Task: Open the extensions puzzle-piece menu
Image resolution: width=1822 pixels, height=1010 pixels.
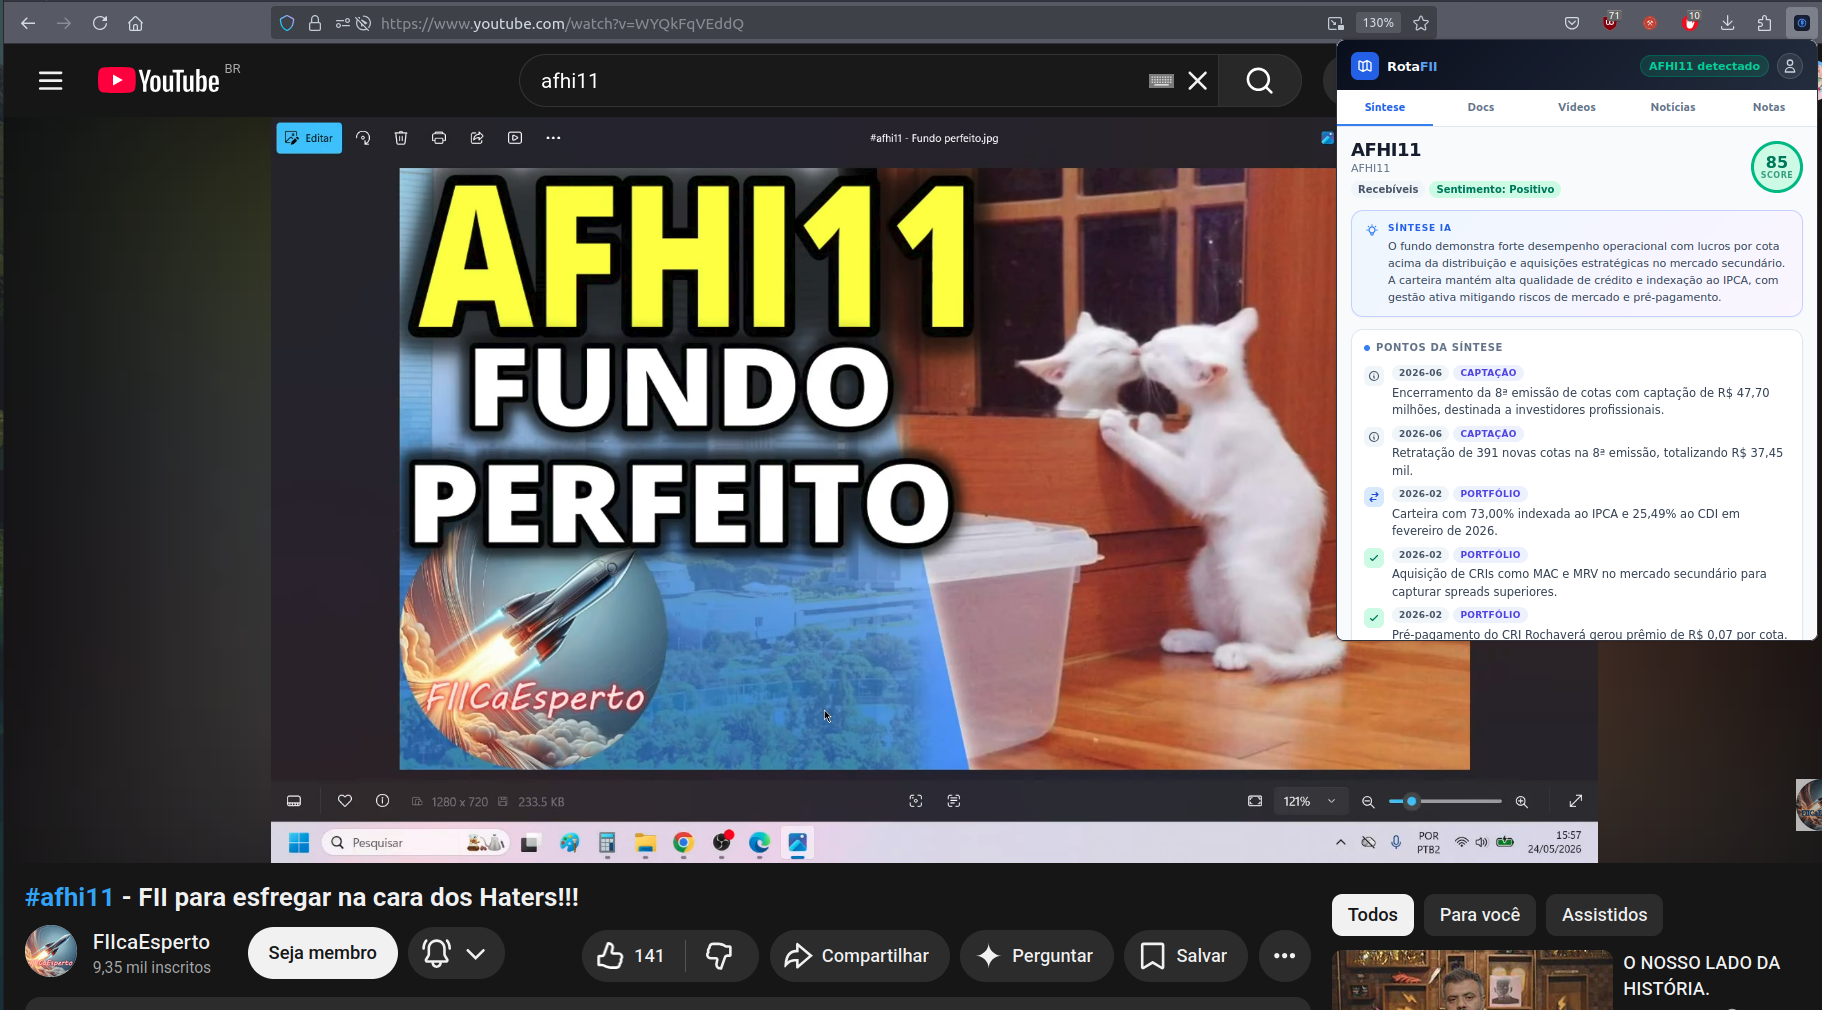Action: (x=1764, y=23)
